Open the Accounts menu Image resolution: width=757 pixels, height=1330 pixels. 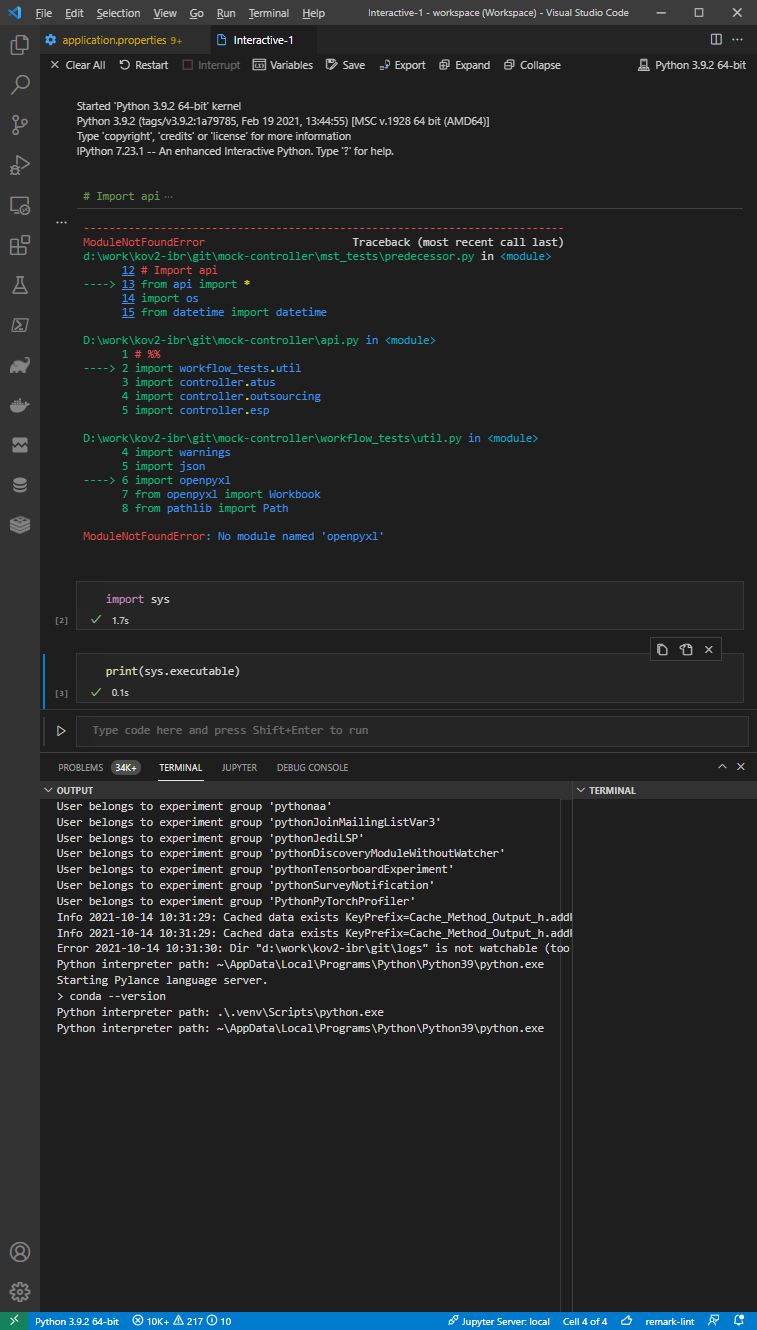pyautogui.click(x=19, y=1252)
